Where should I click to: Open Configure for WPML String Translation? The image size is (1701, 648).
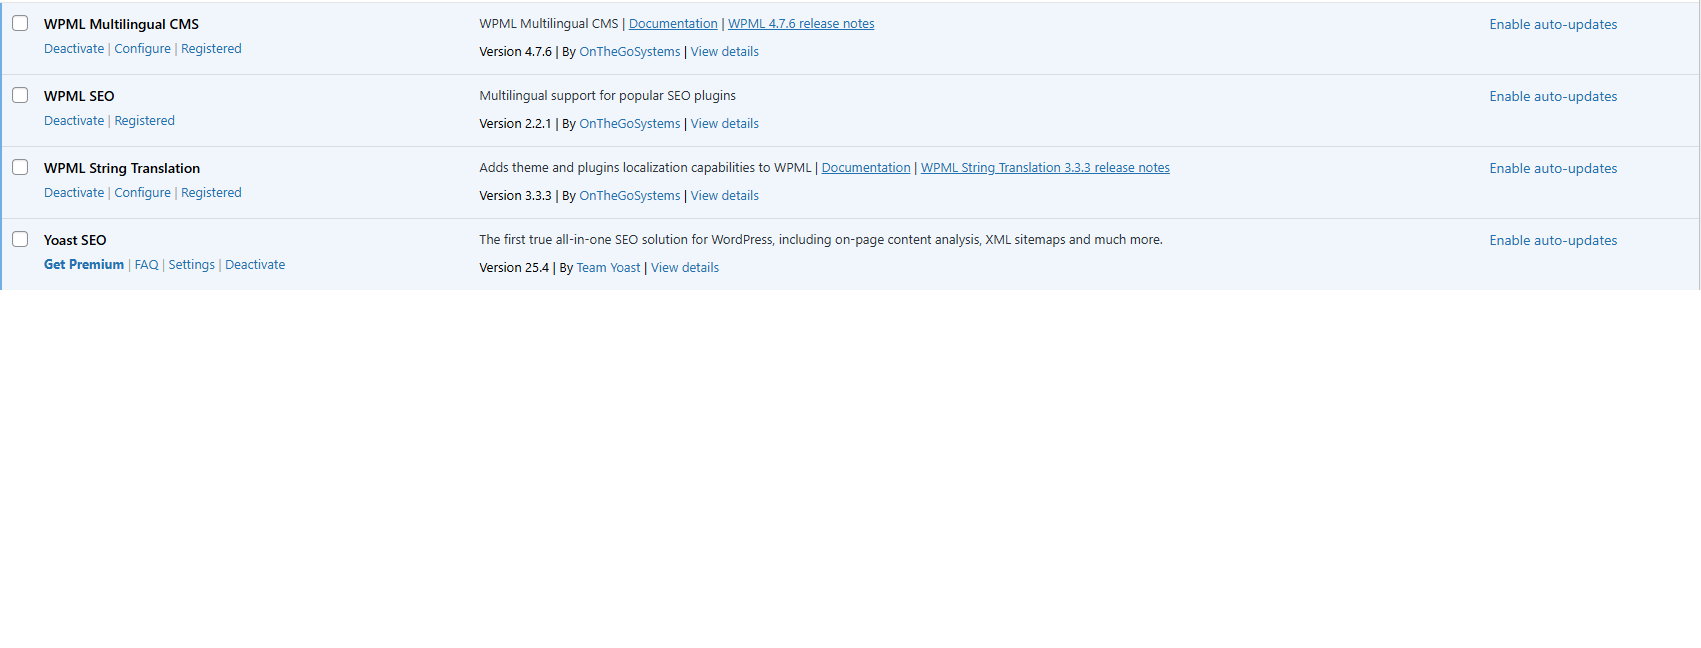142,193
